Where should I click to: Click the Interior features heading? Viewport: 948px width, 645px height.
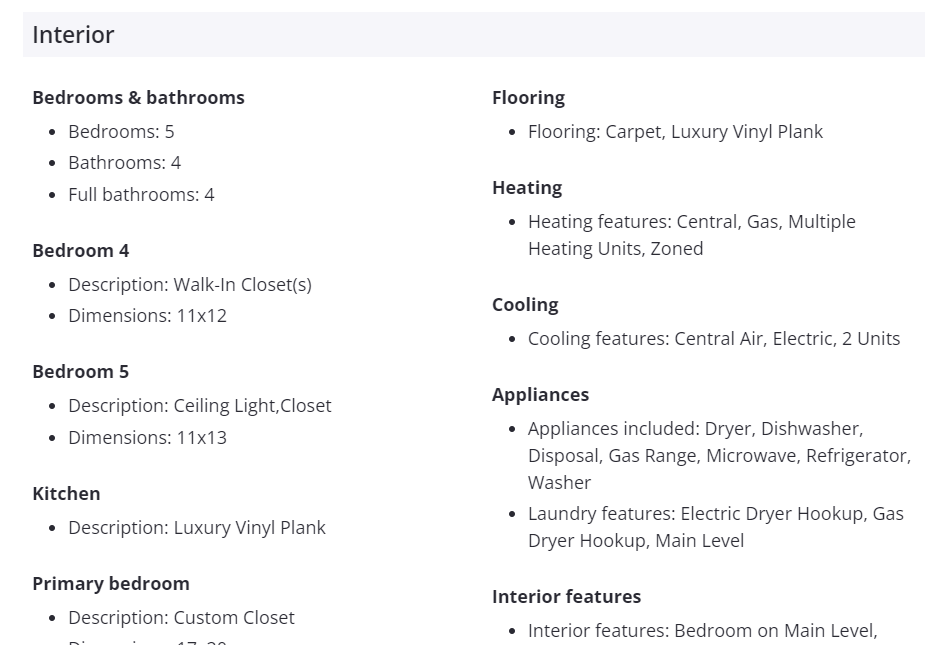point(566,596)
